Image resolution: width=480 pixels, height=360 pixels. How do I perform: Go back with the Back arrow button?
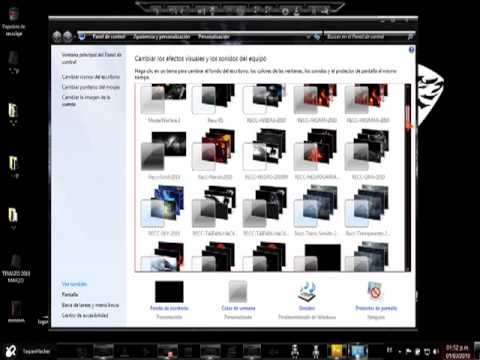(x=57, y=36)
